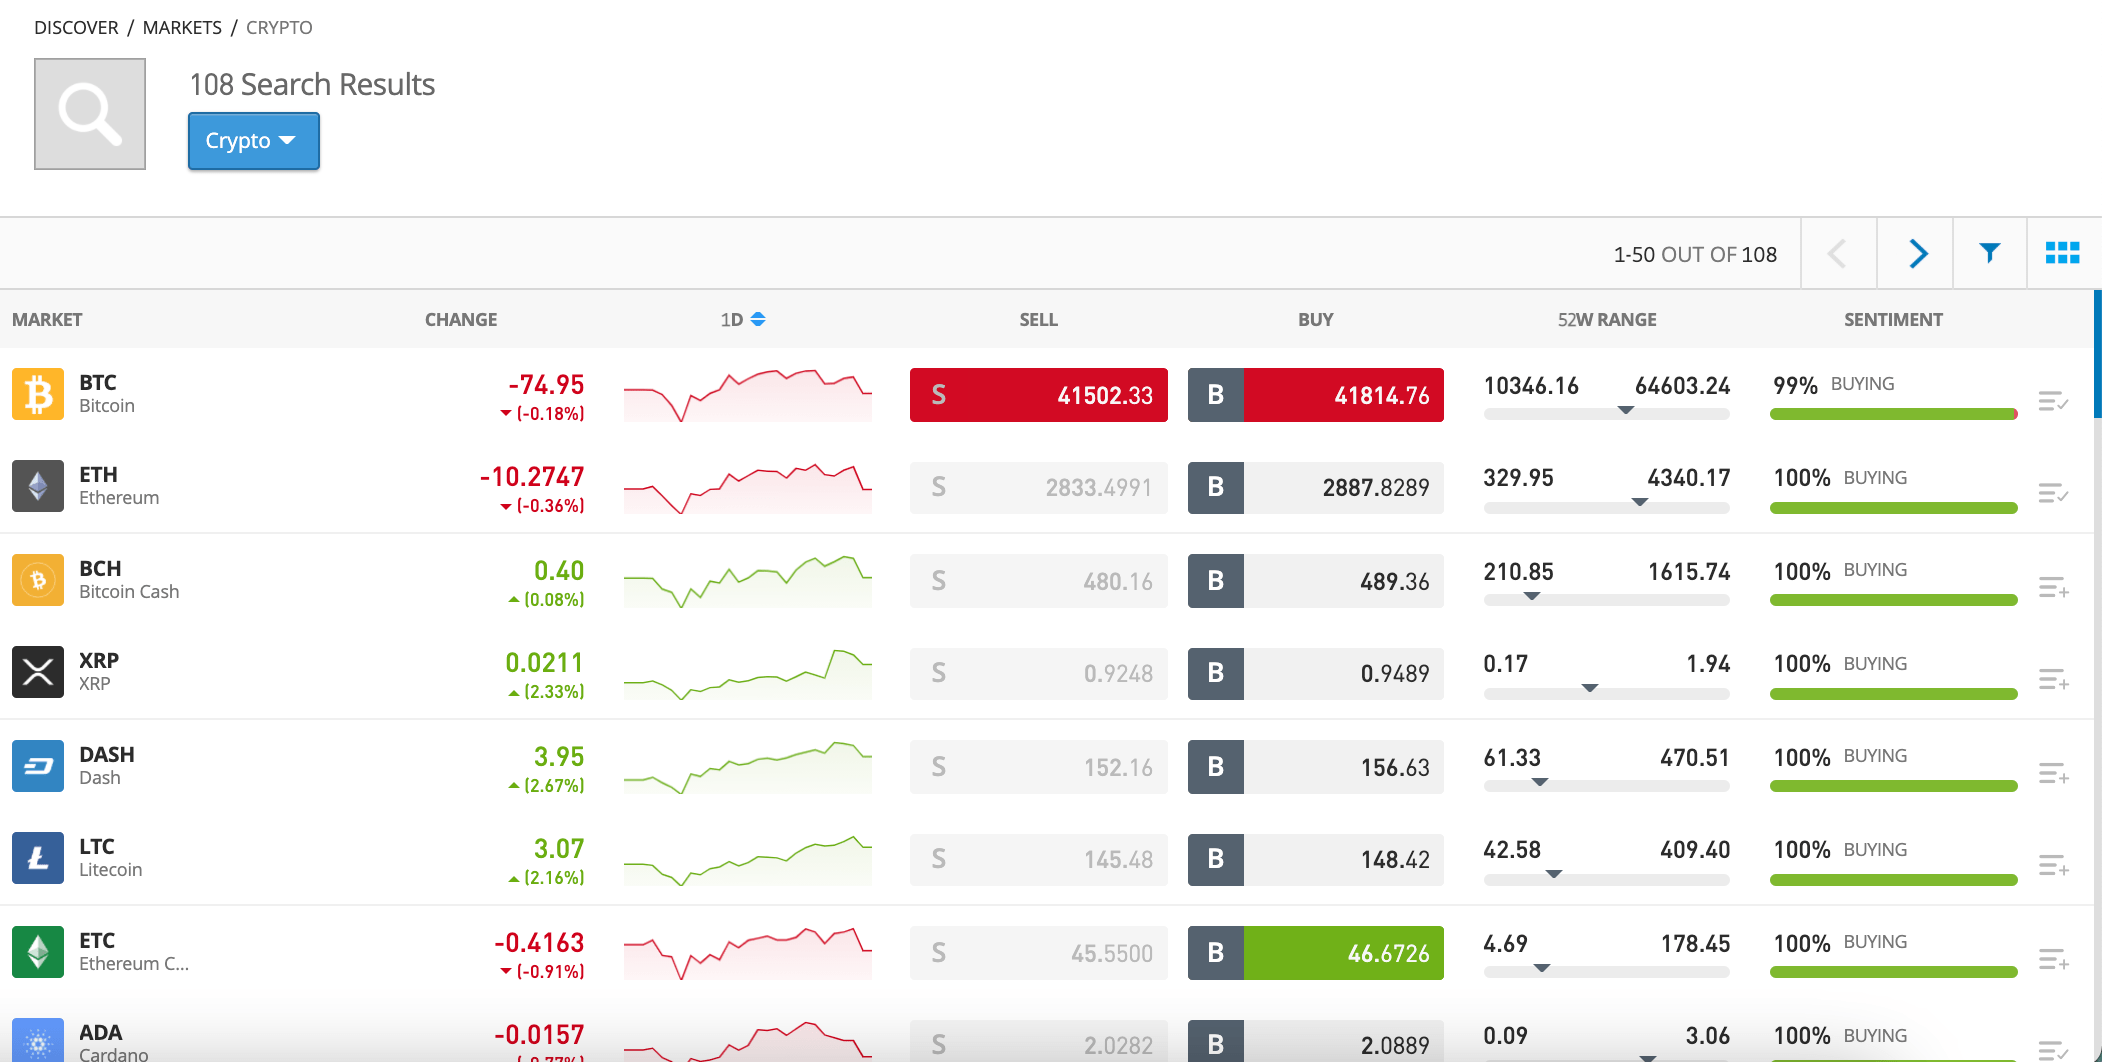Viewport: 2102px width, 1062px height.
Task: Change the 1D chart period selector
Action: [743, 320]
